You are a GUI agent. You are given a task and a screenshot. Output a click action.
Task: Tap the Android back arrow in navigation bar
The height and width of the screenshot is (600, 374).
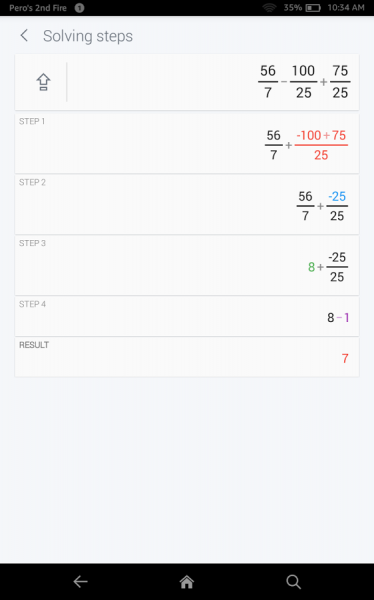pyautogui.click(x=80, y=582)
